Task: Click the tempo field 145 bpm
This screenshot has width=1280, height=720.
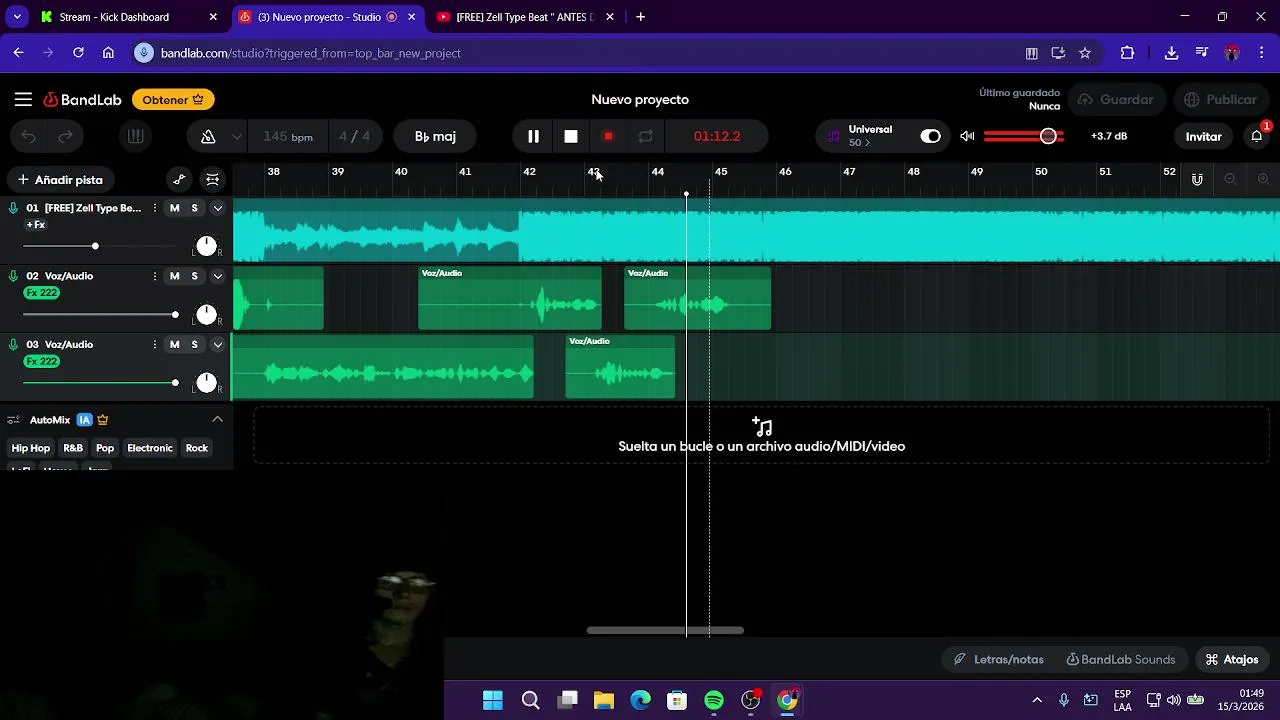Action: (288, 136)
